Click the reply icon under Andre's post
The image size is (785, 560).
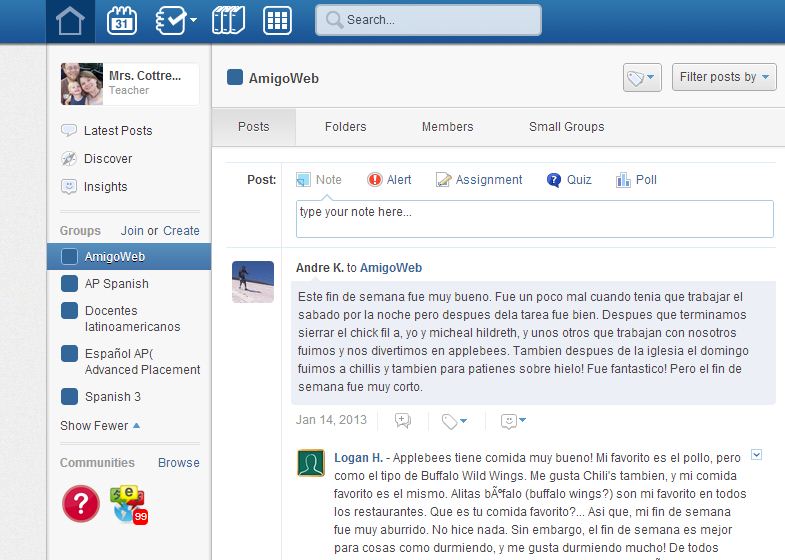click(x=402, y=421)
